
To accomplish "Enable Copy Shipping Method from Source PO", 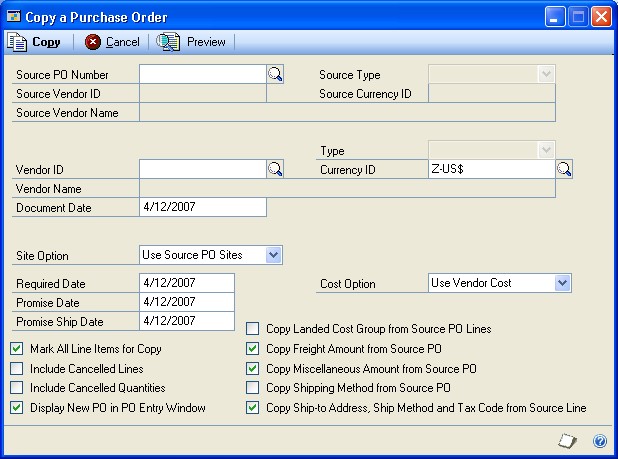I will coord(253,388).
